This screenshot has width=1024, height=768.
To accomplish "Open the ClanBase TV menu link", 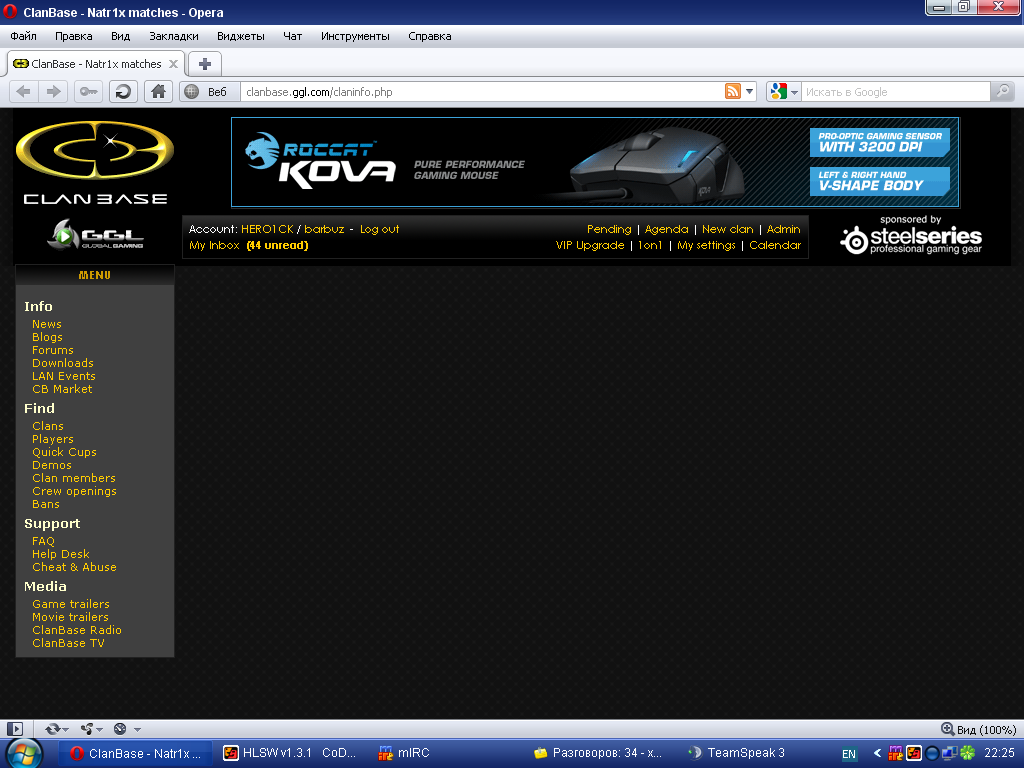I will click(69, 643).
